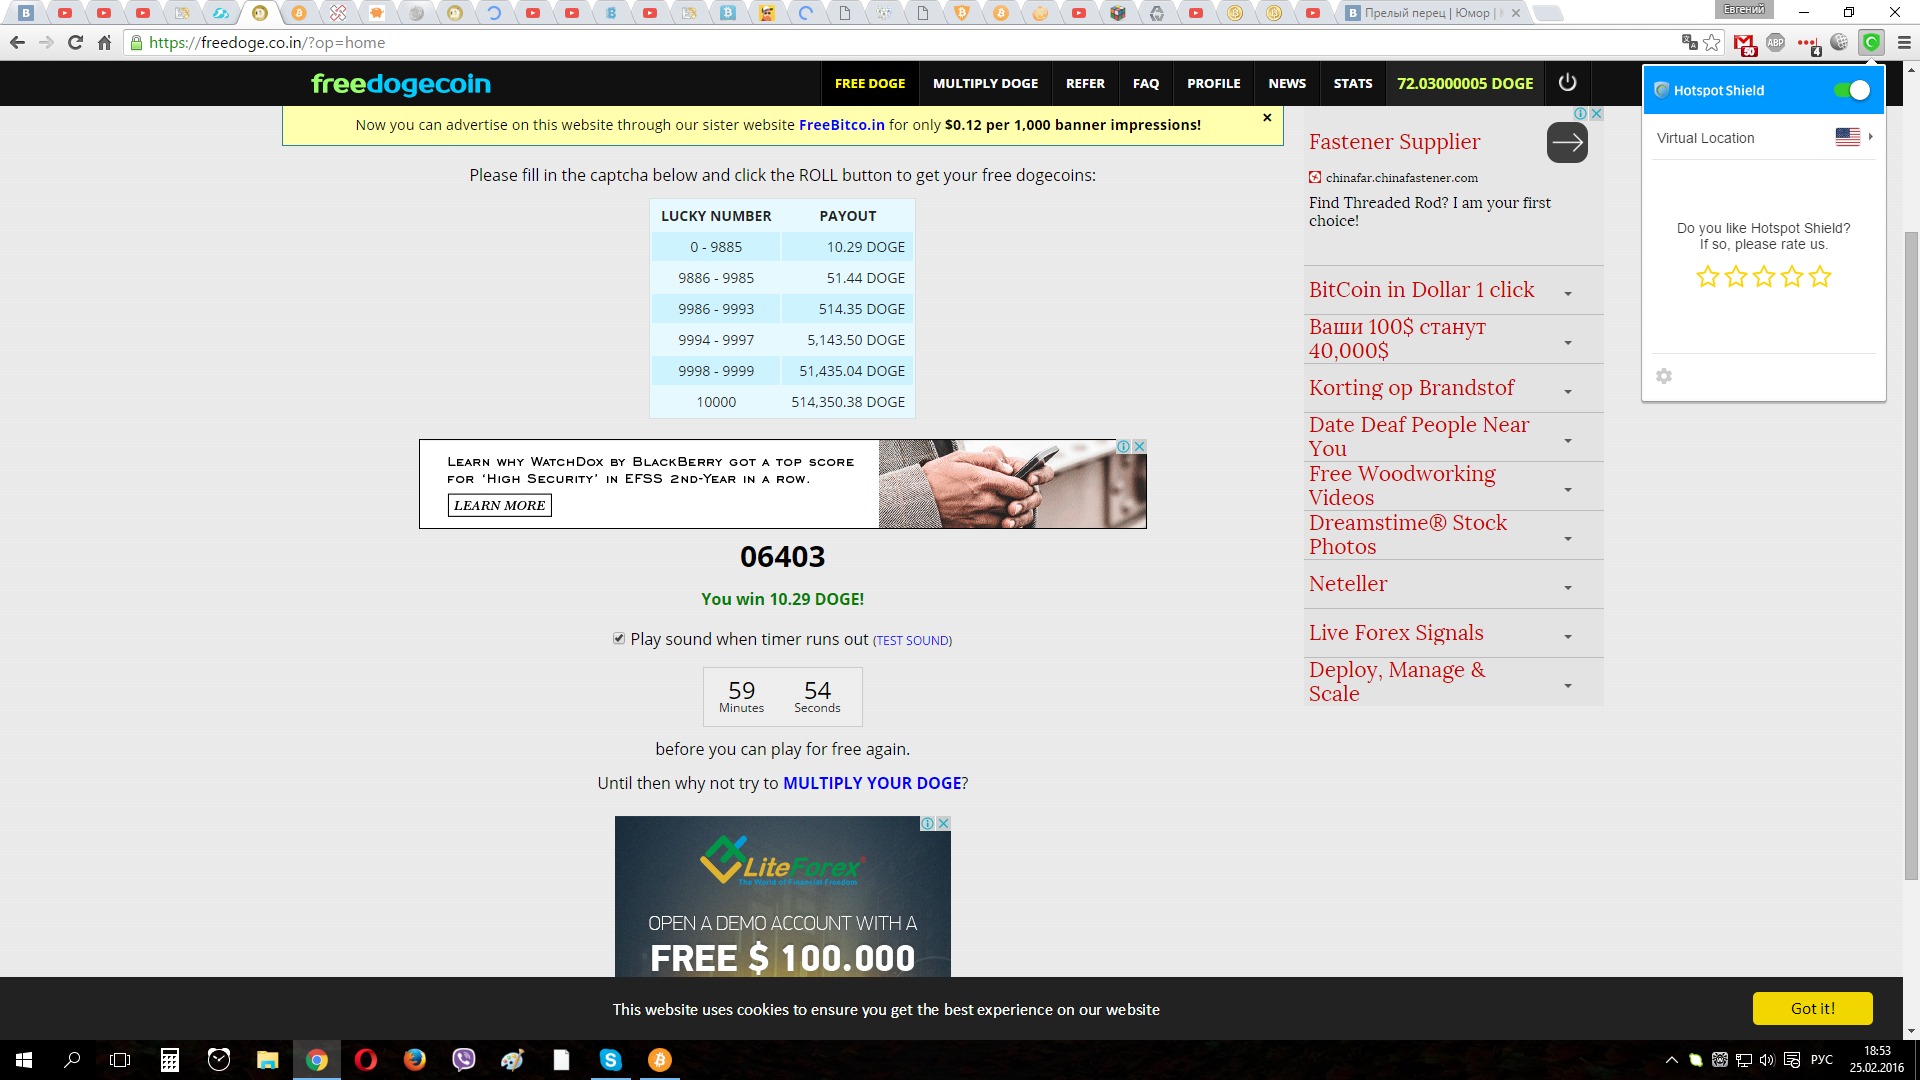Viewport: 1920px width, 1080px height.
Task: Launch Firefox from the taskbar
Action: click(414, 1059)
